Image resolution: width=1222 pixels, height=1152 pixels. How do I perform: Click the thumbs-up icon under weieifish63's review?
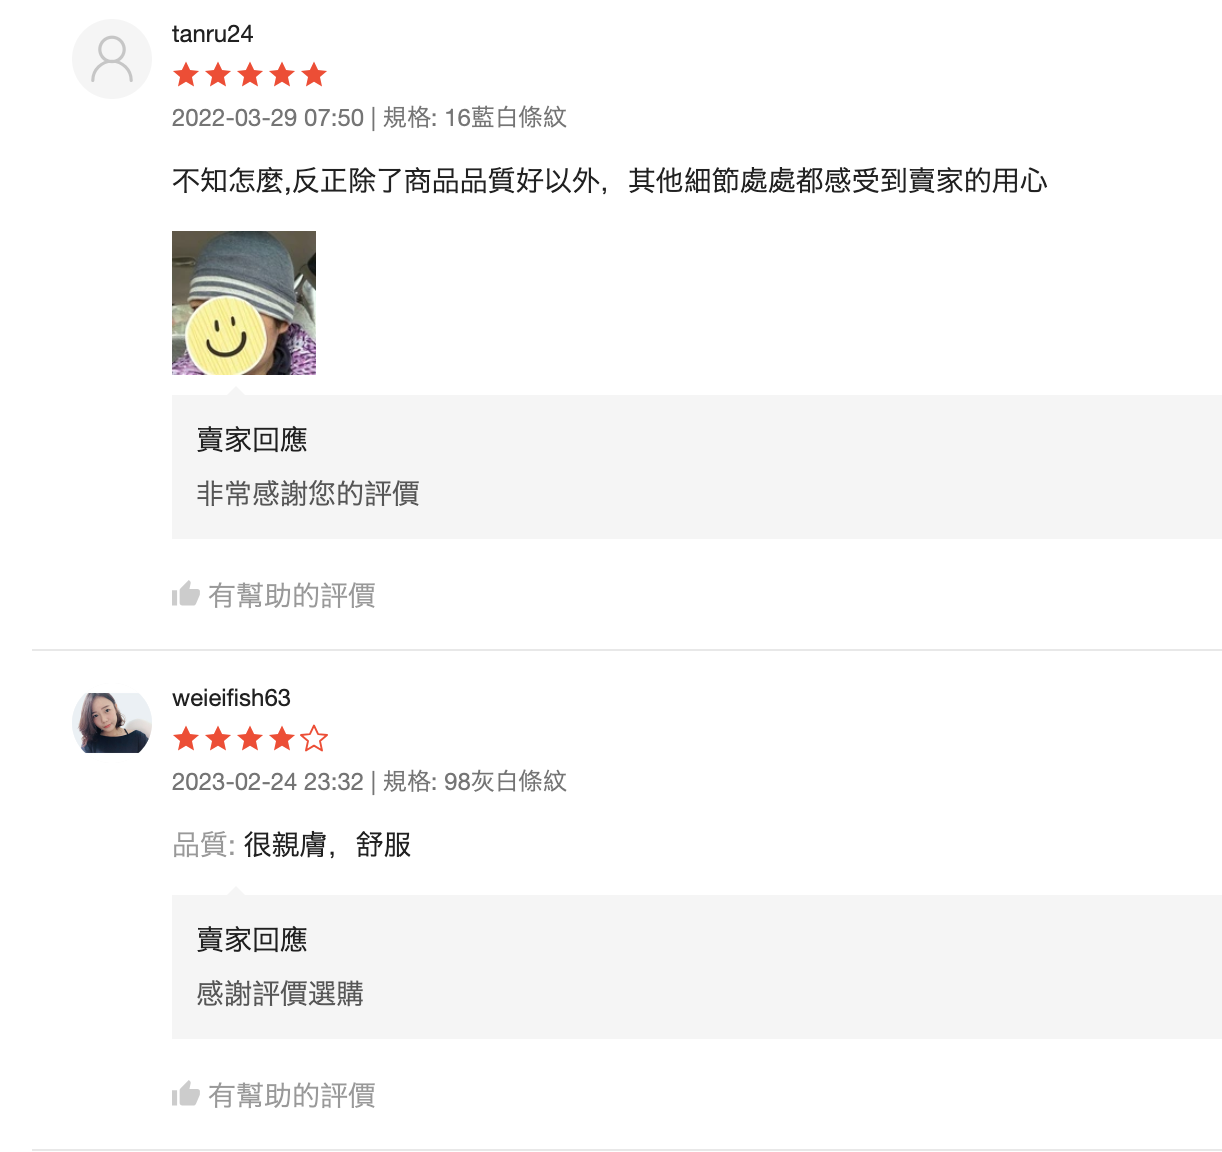coord(187,1094)
